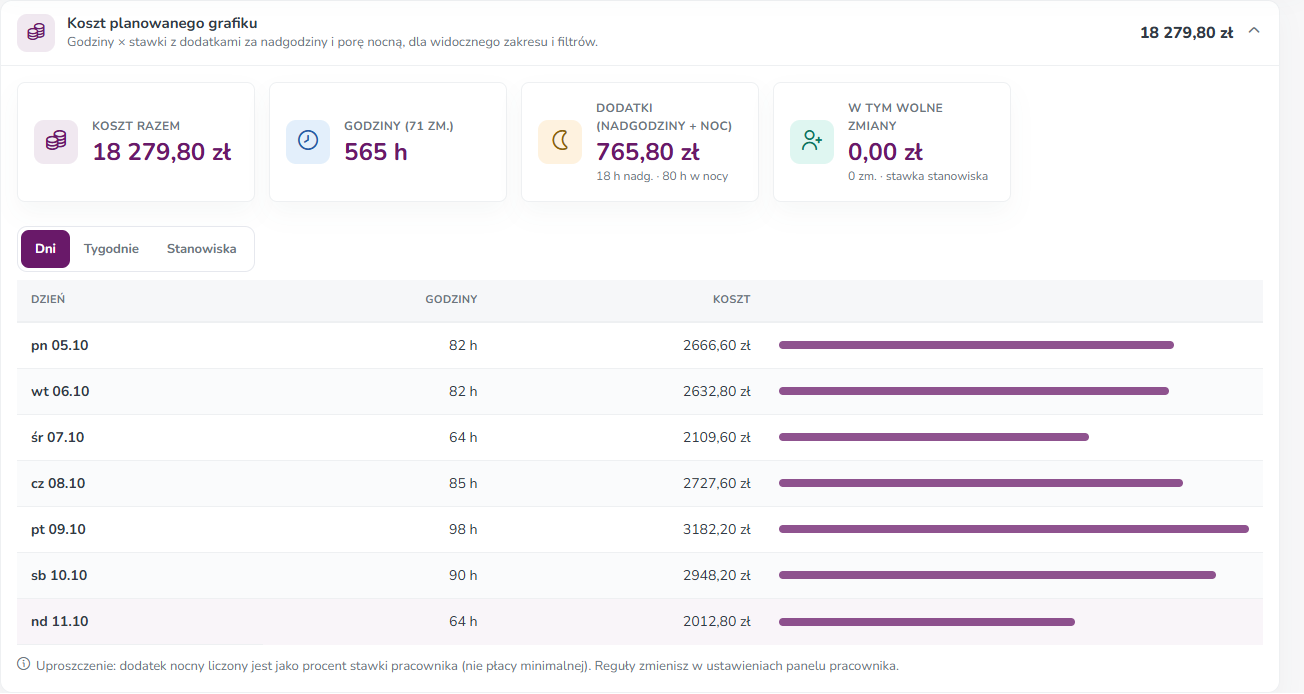The image size is (1304, 694).
Task: Click the 2109,60 zł cost value
Action: coord(717,437)
